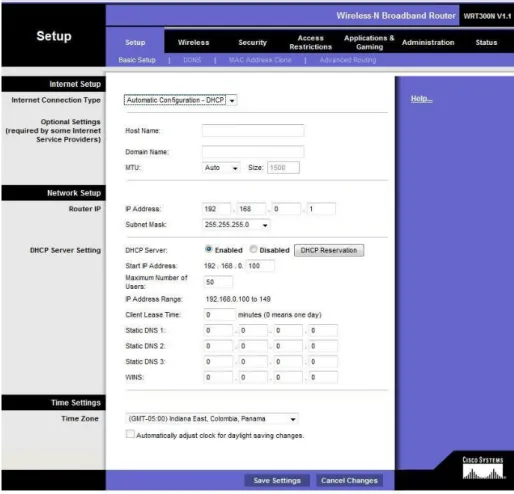
Task: Select the Basic Setup sub-tab
Action: click(137, 60)
